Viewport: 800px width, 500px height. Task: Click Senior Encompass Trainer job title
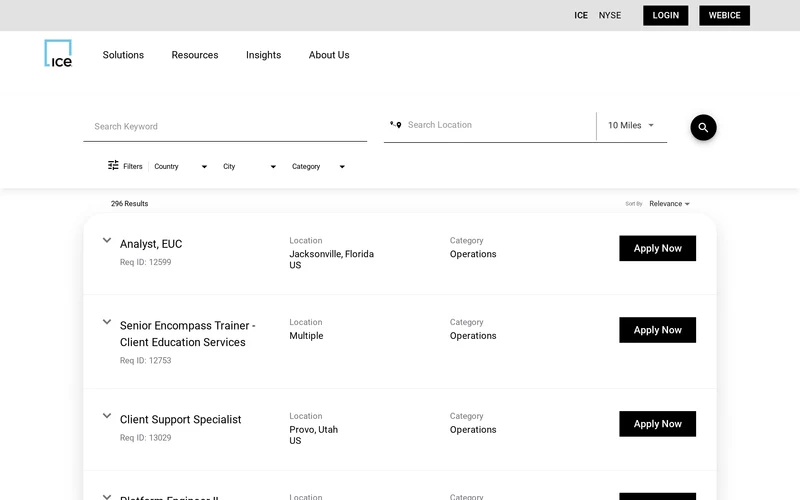pos(188,334)
